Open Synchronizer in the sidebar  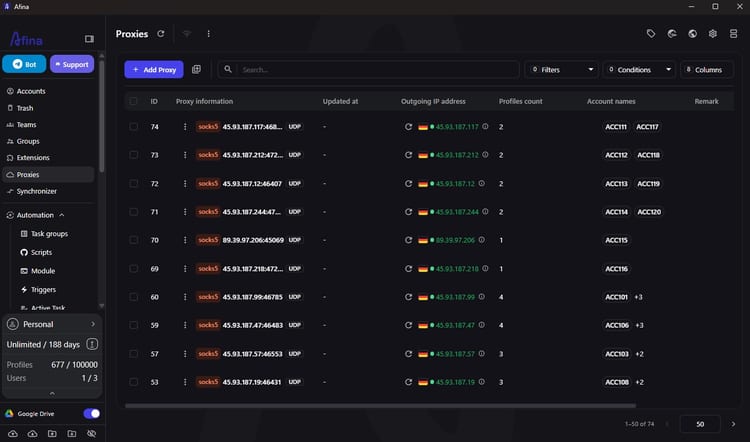(48, 191)
